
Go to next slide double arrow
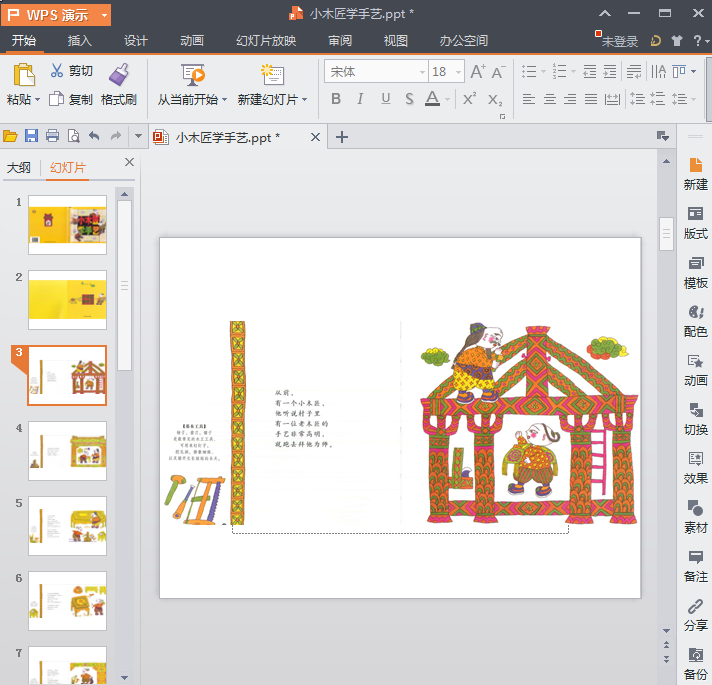tap(666, 659)
